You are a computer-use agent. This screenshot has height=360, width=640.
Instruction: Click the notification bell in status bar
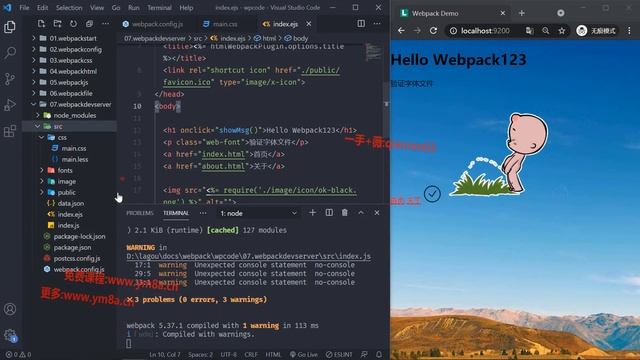(x=379, y=354)
